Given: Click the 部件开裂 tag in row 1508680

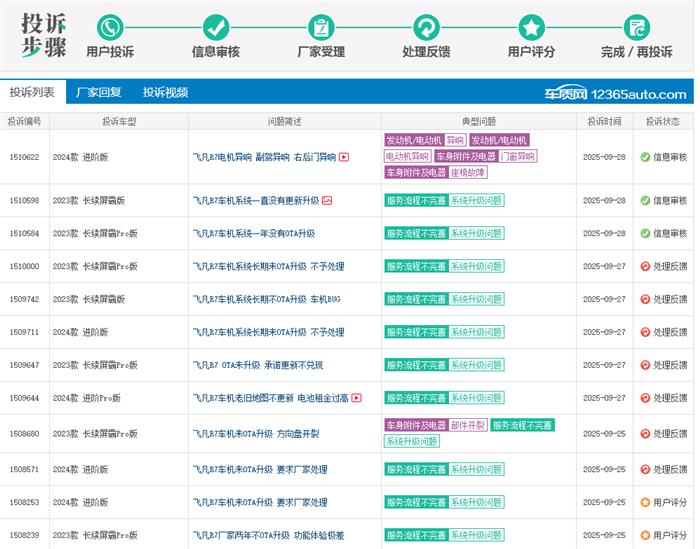Looking at the screenshot, I should (468, 425).
